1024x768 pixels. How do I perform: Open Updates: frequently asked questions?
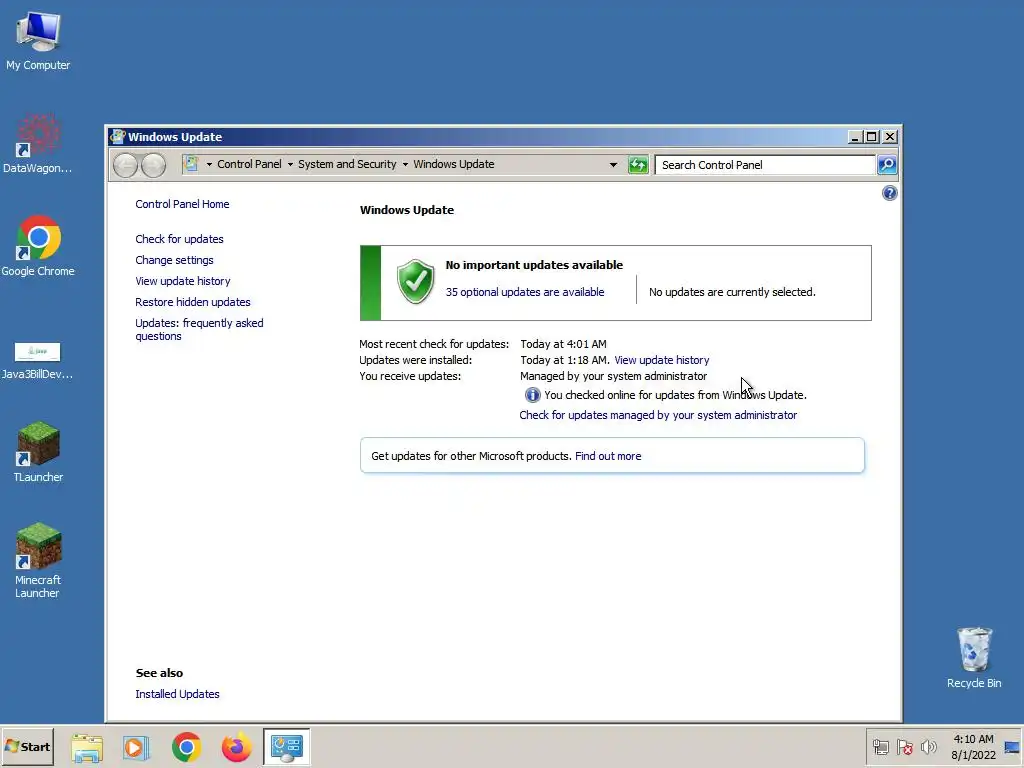pos(199,329)
